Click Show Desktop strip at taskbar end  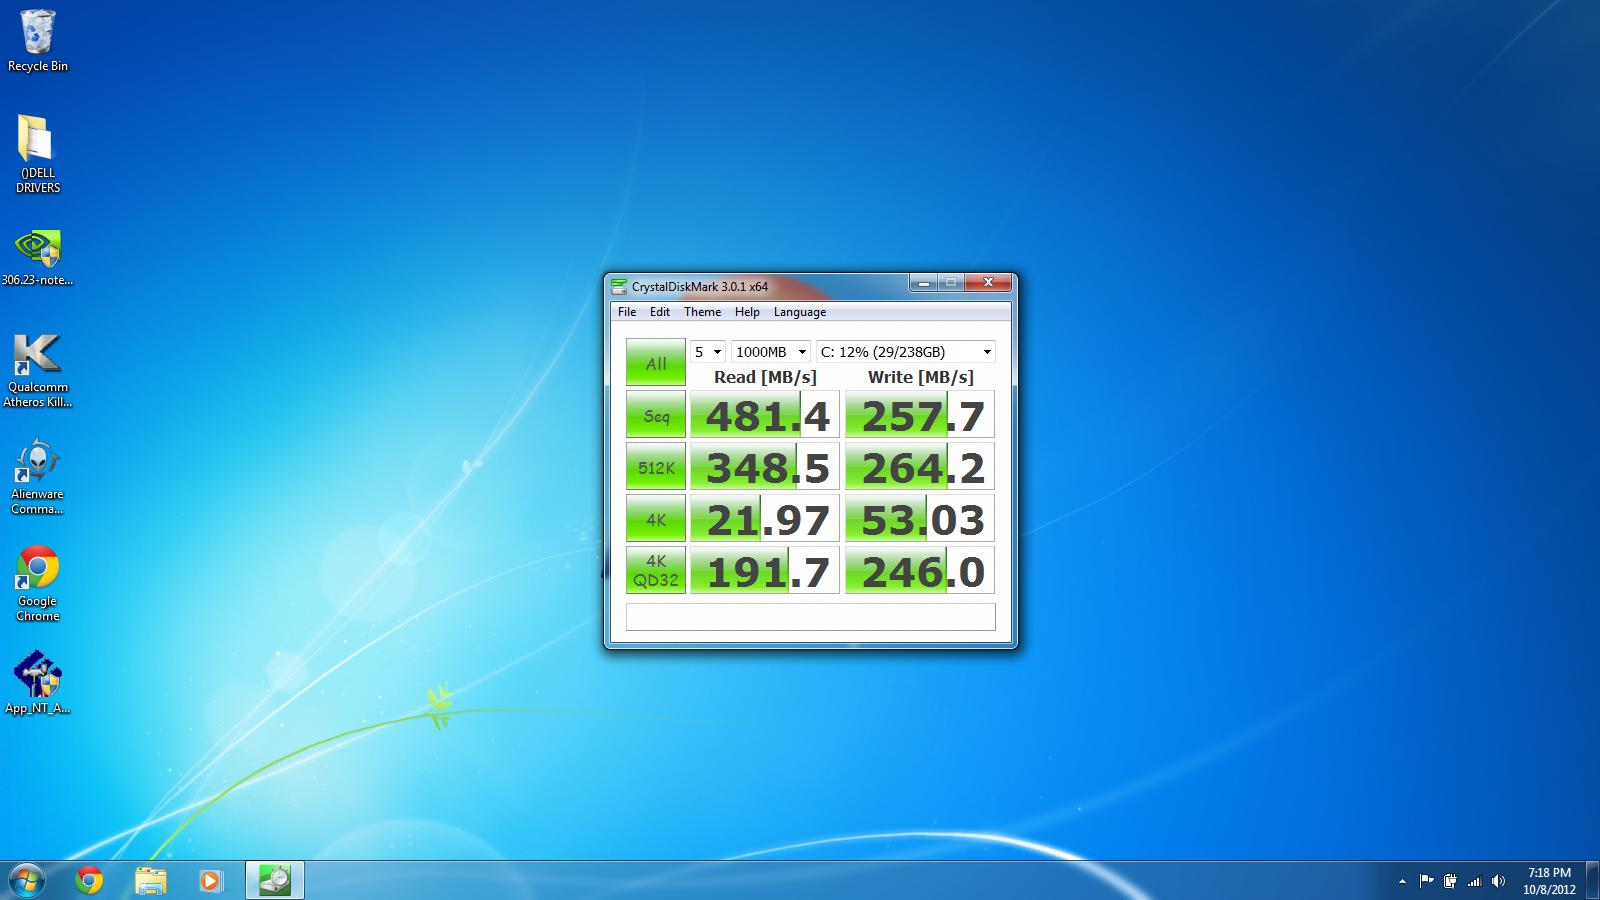(x=1593, y=881)
